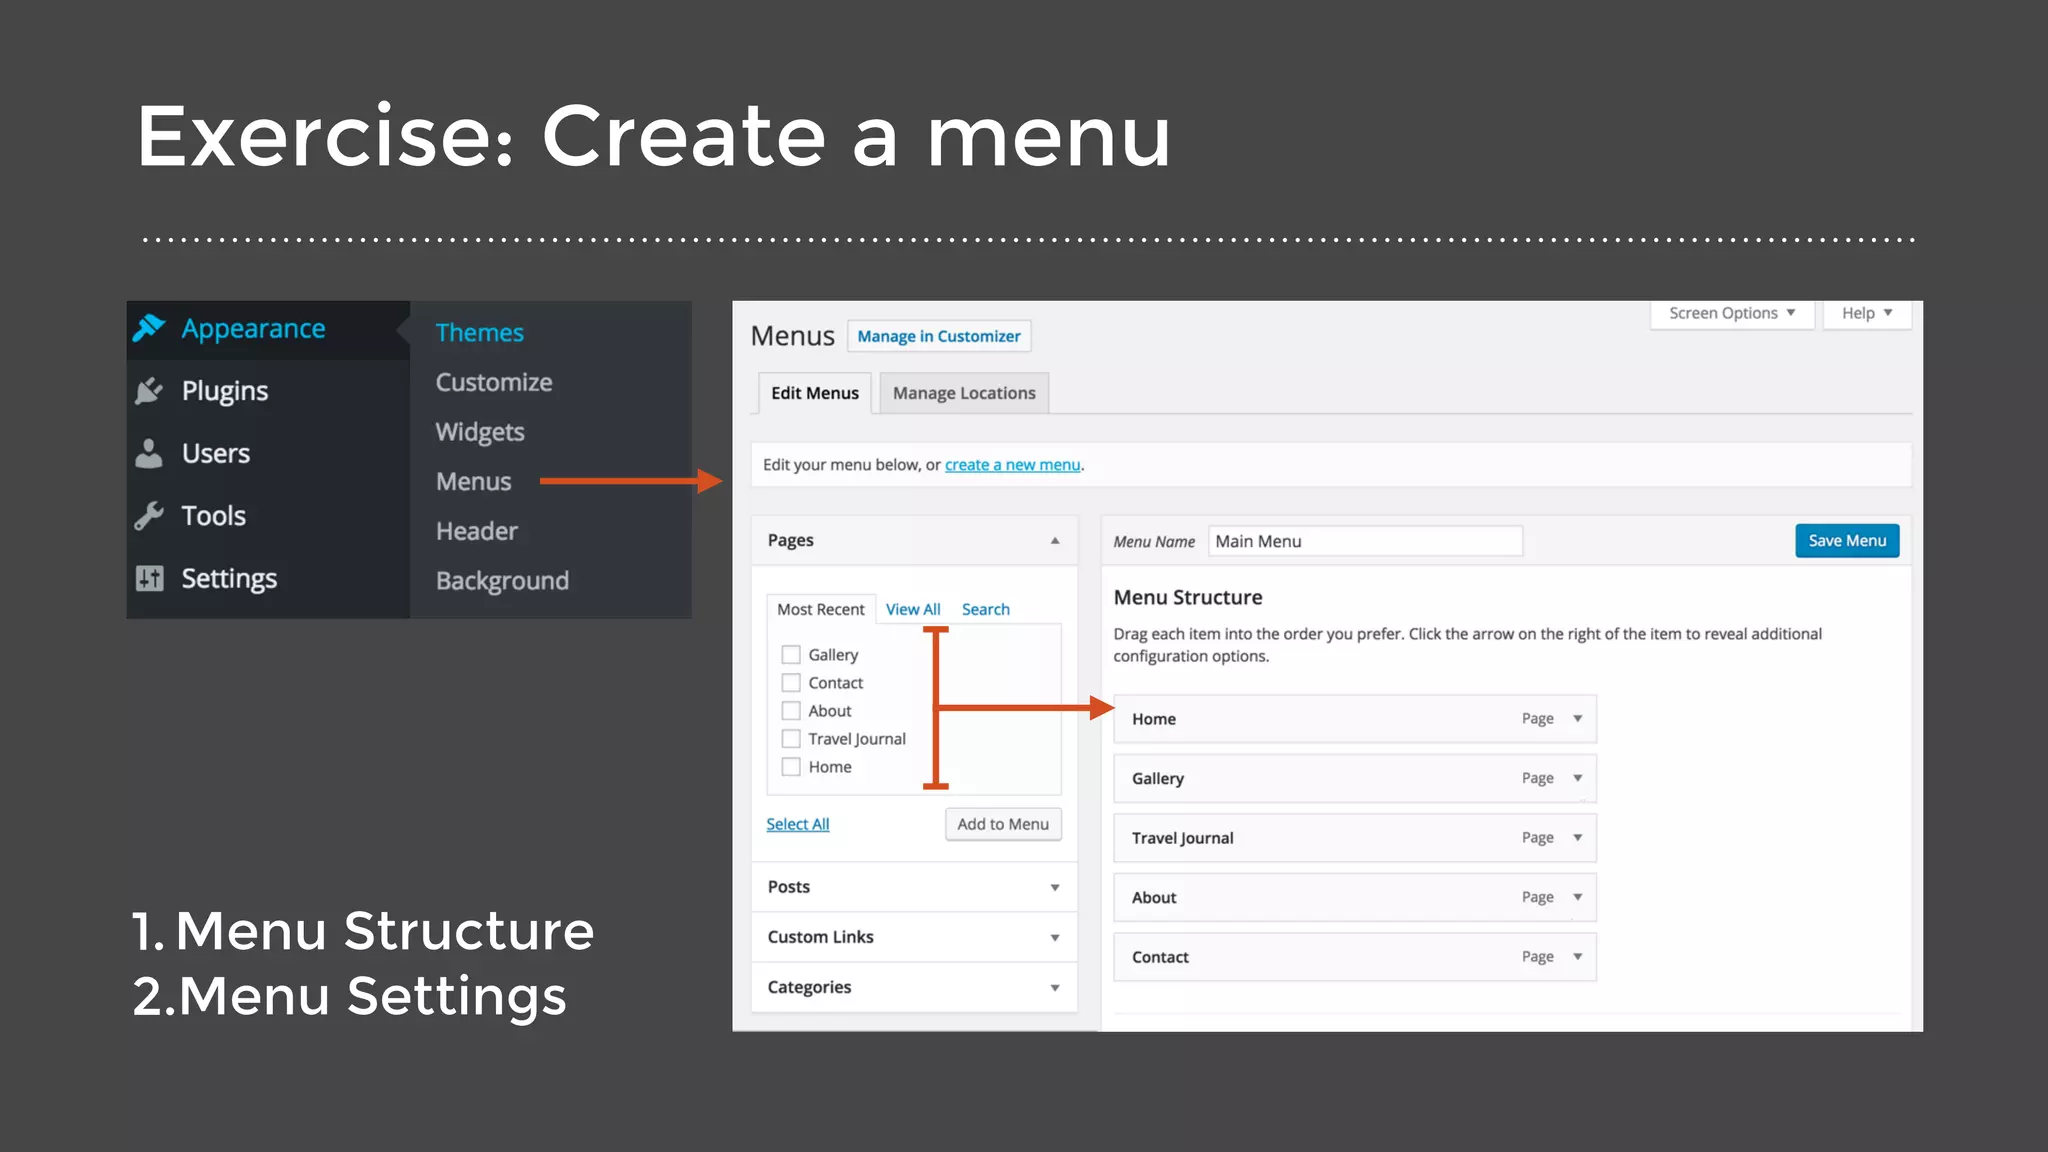Select Background in Appearance submenu
2048x1152 pixels.
pos(502,581)
